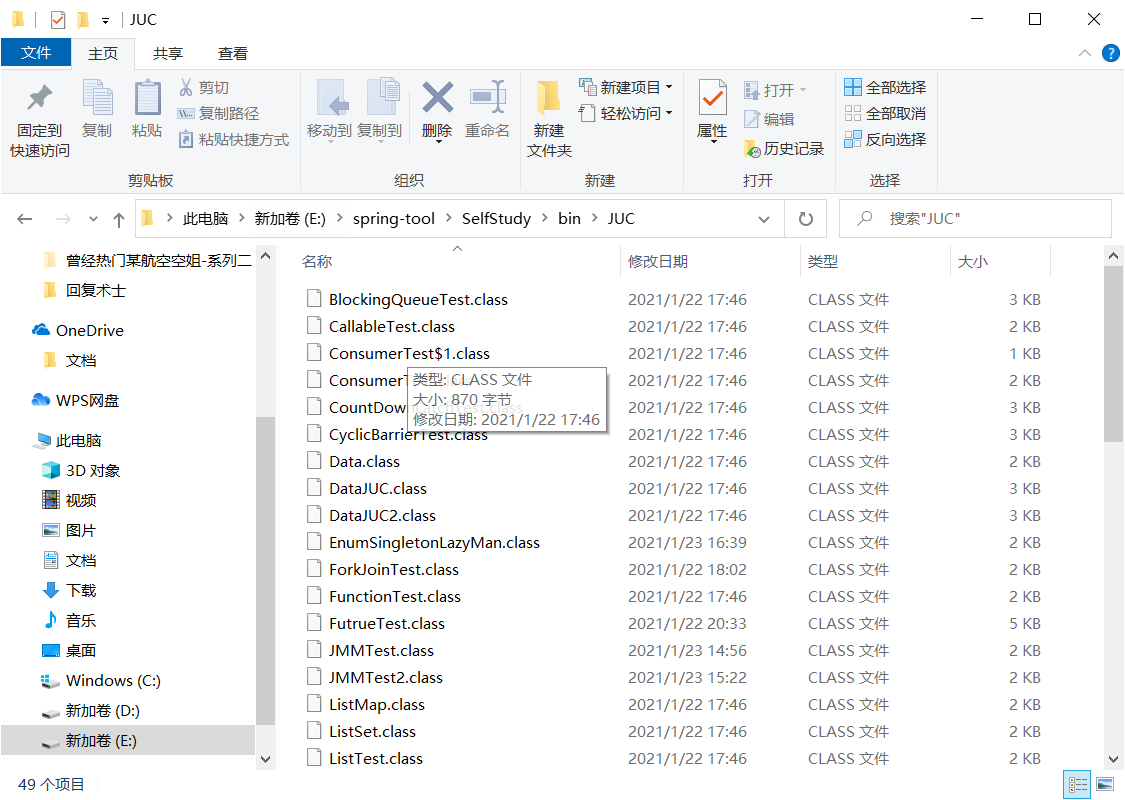Click the quick access toolbar properties checkmark icon
1125x800 pixels.
click(58, 19)
